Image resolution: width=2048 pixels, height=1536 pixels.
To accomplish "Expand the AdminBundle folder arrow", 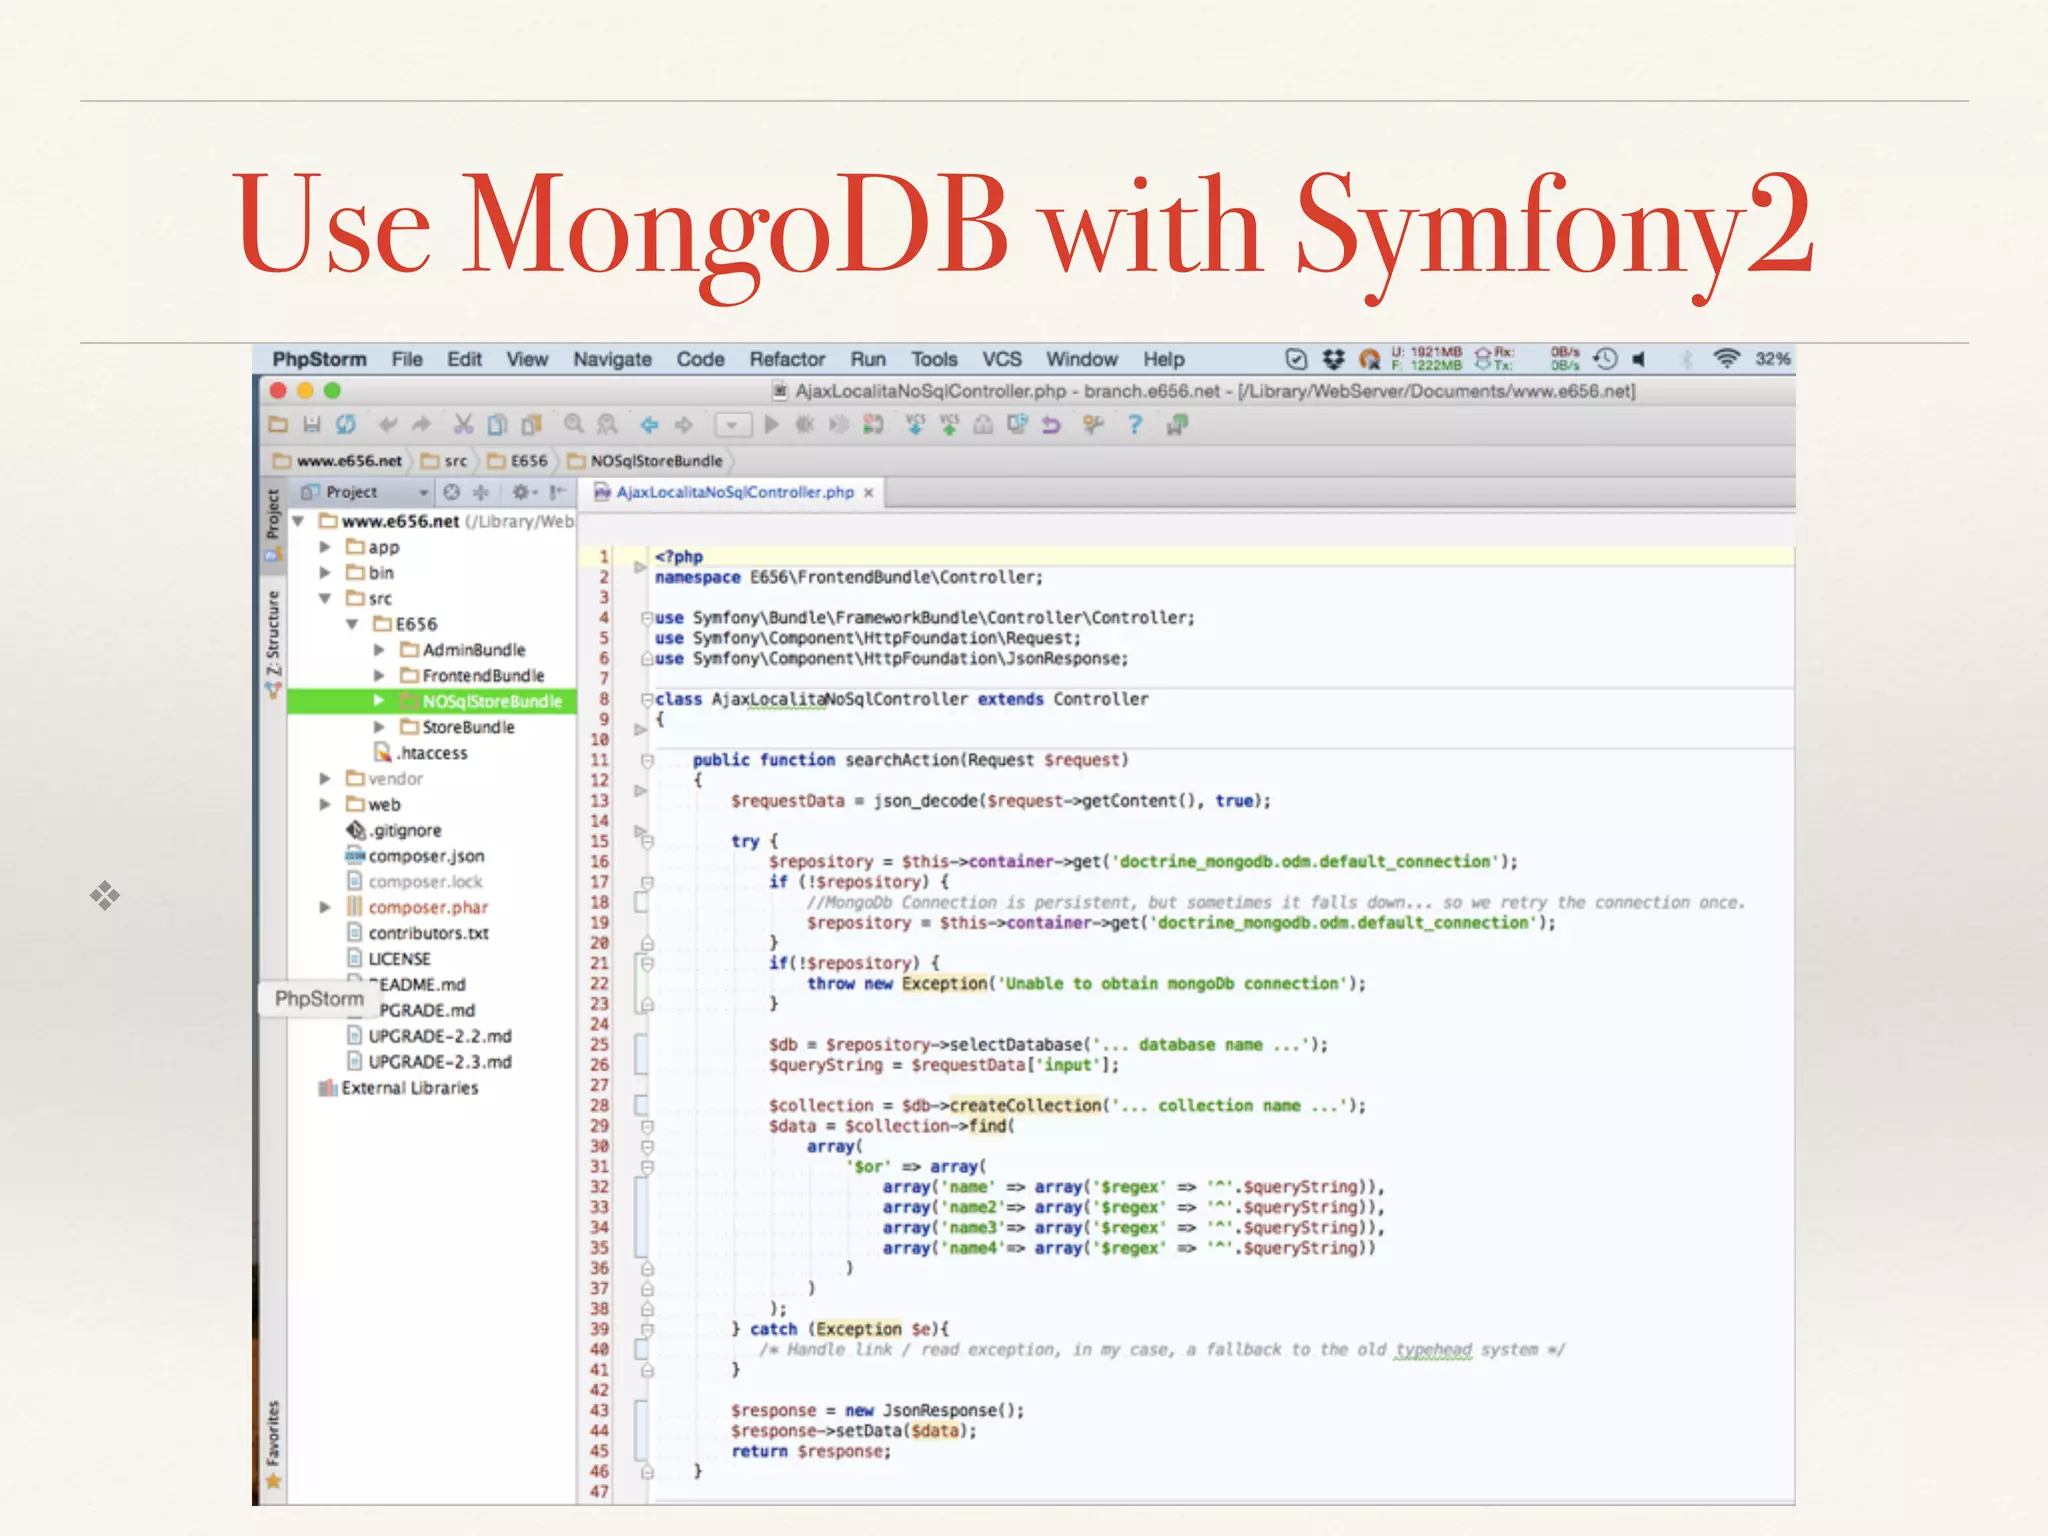I will pyautogui.click(x=379, y=650).
